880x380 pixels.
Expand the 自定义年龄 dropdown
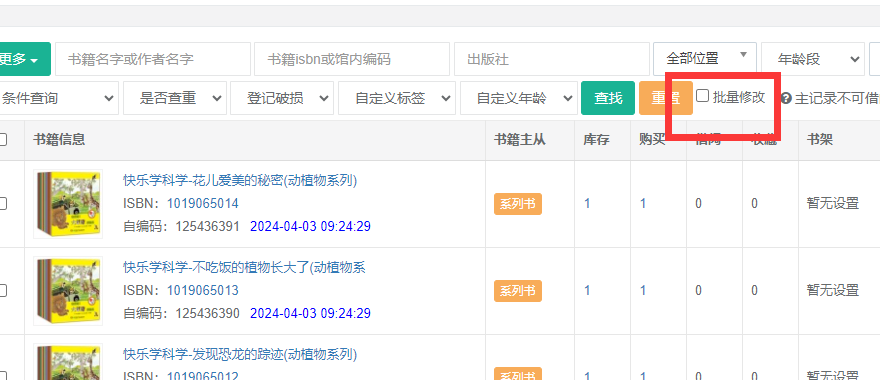point(519,98)
